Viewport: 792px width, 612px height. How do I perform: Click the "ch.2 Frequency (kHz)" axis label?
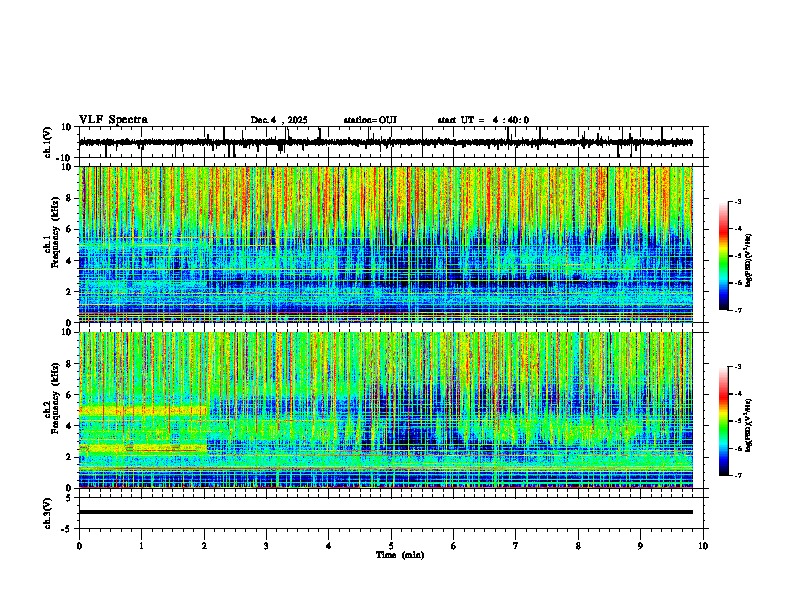point(51,398)
